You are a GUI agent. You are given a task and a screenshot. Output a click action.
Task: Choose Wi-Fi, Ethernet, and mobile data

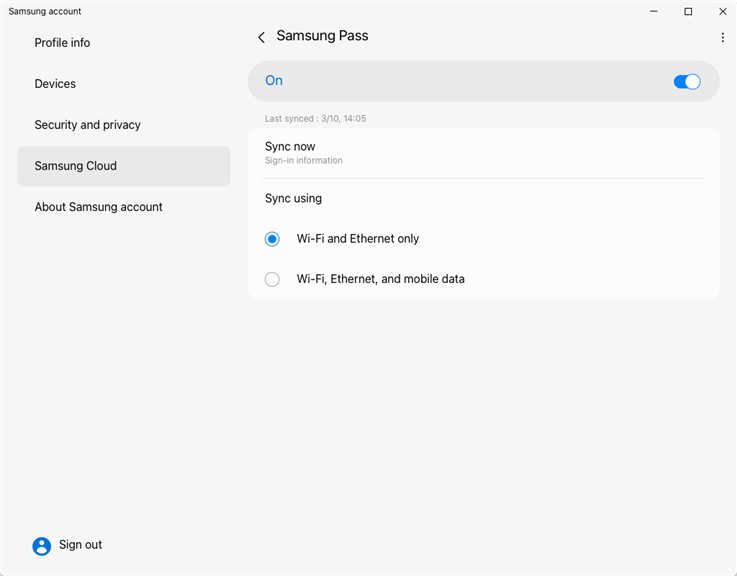point(272,280)
